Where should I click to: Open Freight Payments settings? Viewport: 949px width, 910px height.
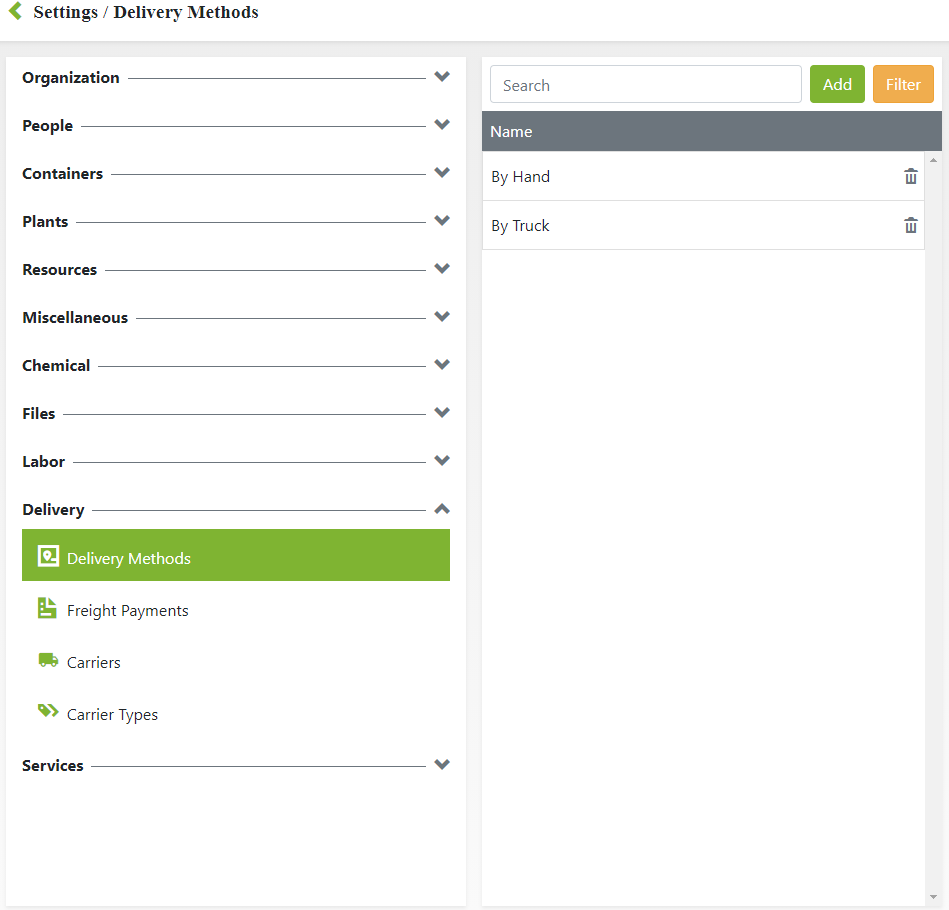coord(127,611)
